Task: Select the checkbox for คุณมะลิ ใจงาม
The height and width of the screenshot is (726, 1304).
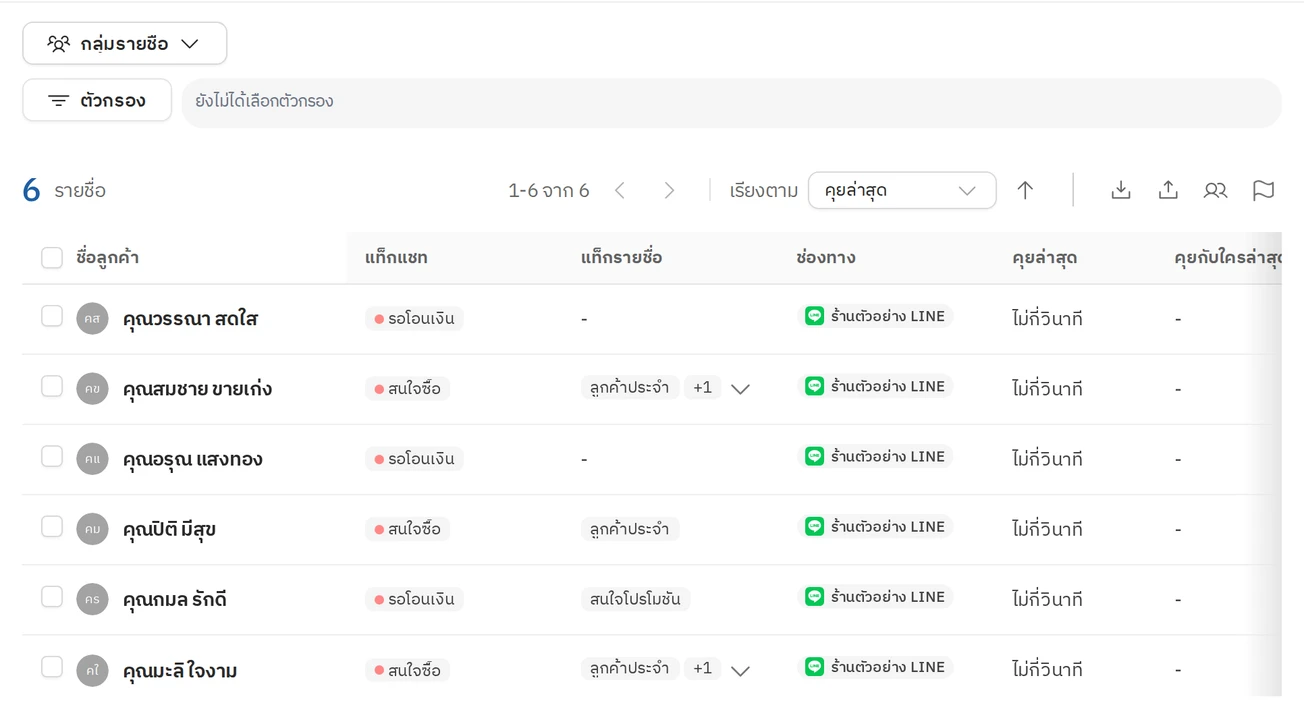Action: coord(52,666)
